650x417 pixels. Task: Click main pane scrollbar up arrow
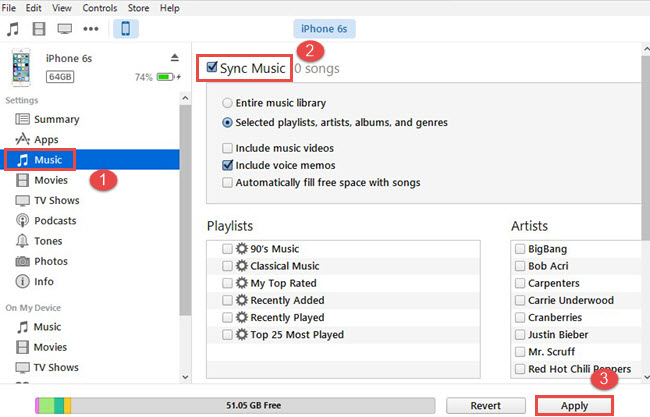[x=646, y=49]
